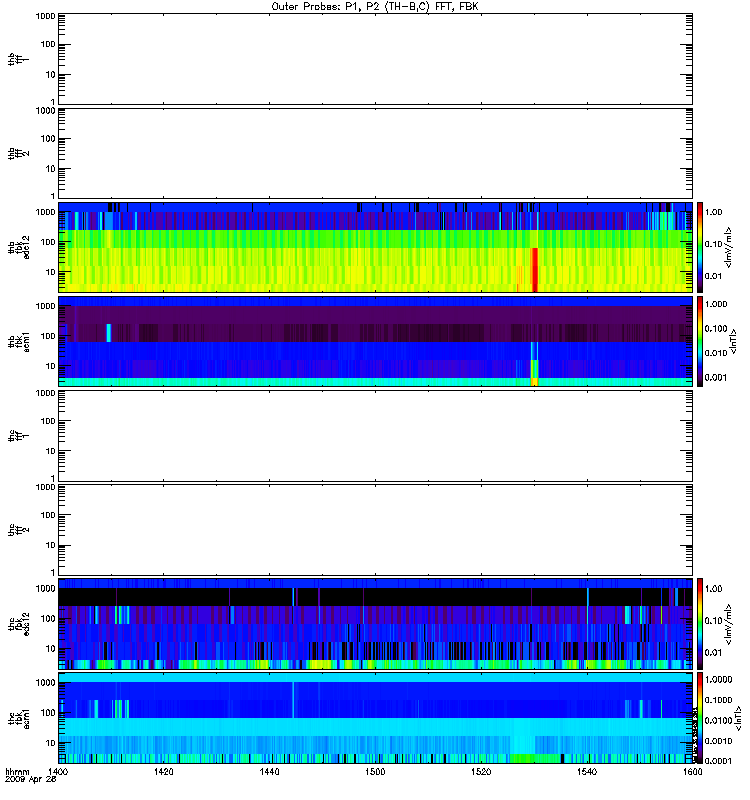750x800 pixels.
Task: Click inside the empty thc ff 2 panel
Action: [x=375, y=530]
